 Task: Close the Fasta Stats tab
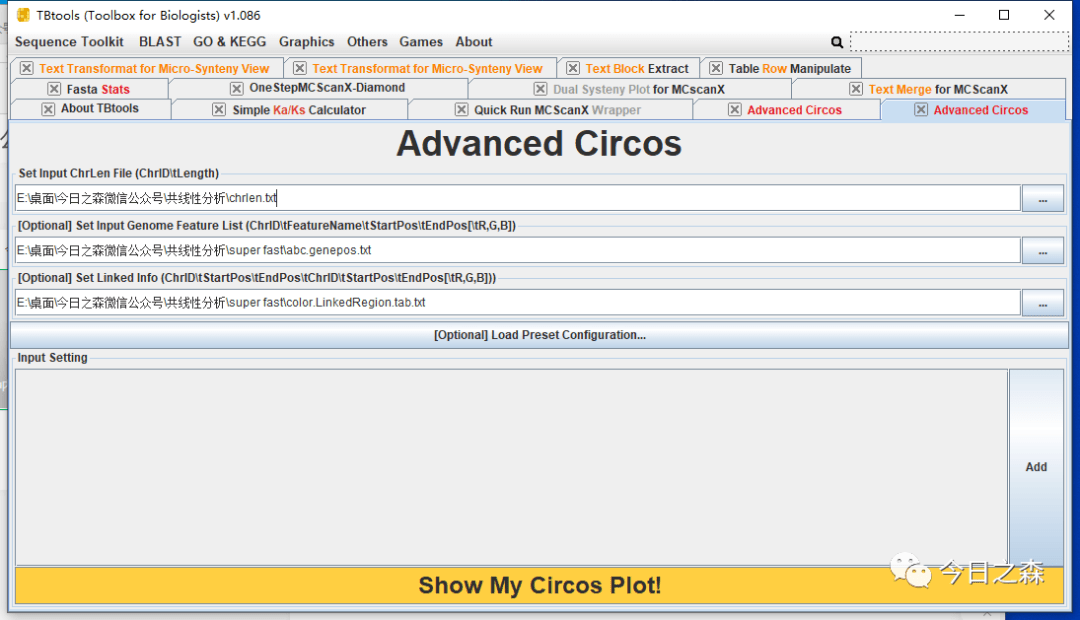point(54,89)
